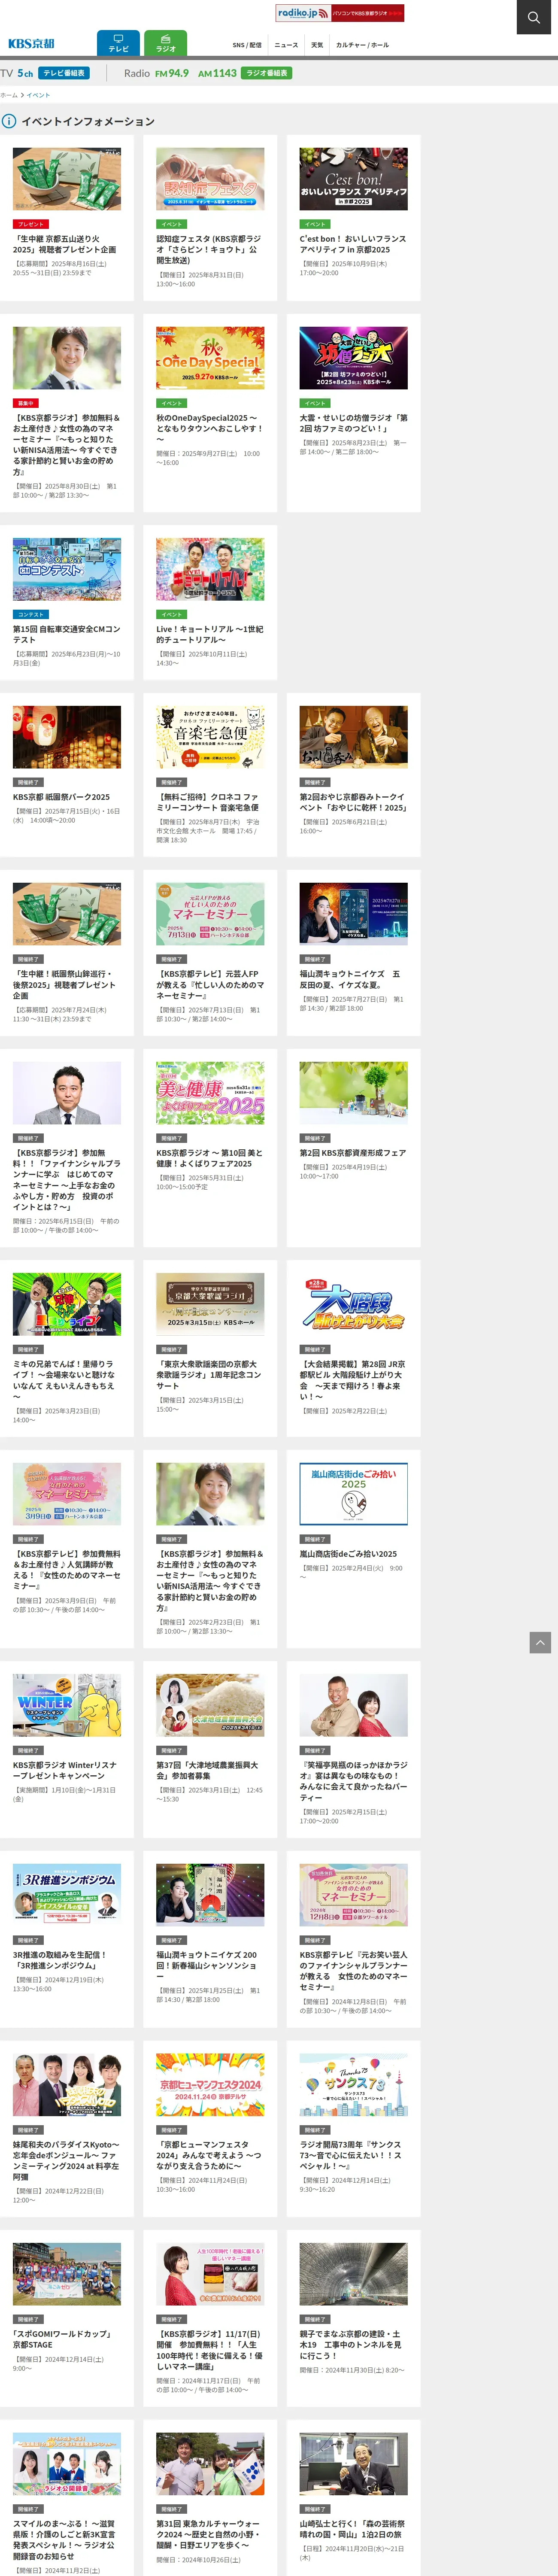Open the SNS / 配信 menu
Viewport: 558px width, 2576px height.
tap(246, 45)
